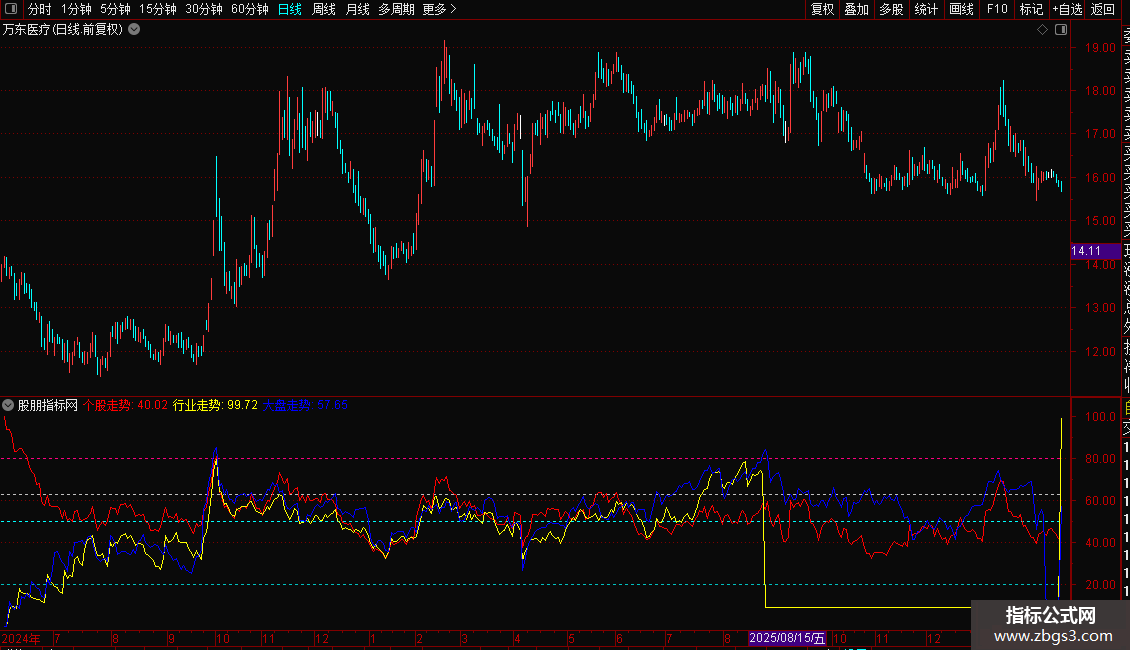Screen dimensions: 1130x650
Task: Open the 画线 drawing tools
Action: tap(961, 9)
